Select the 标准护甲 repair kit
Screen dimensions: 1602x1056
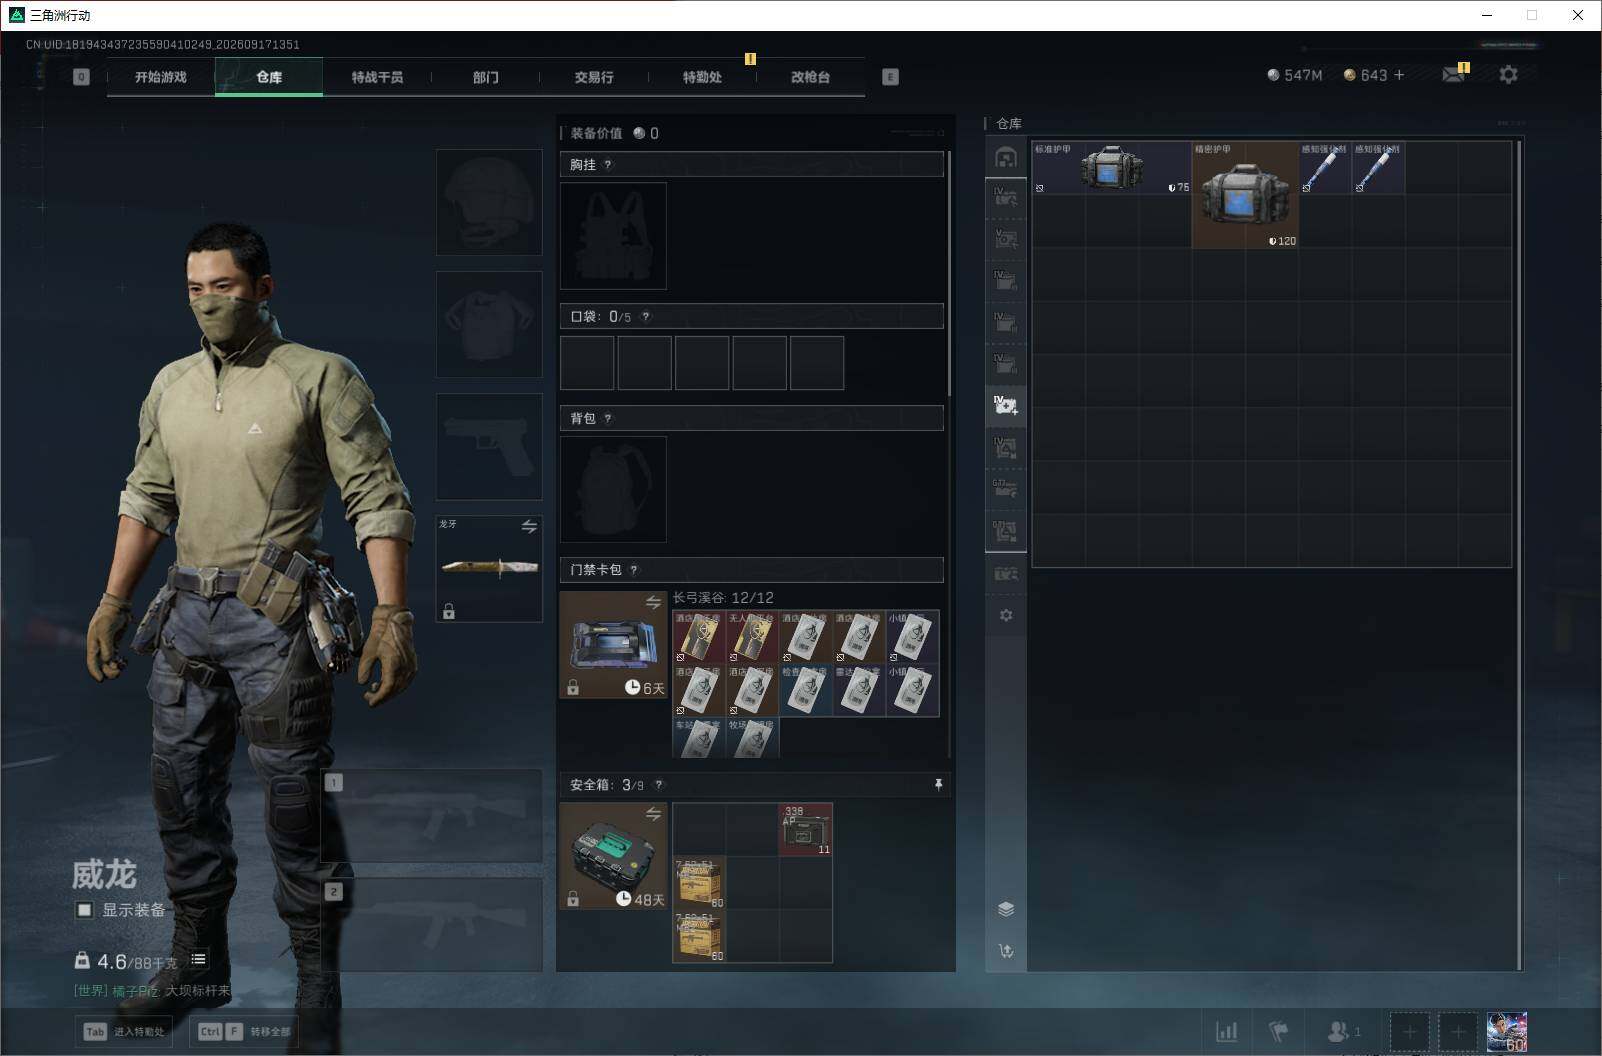click(1112, 168)
